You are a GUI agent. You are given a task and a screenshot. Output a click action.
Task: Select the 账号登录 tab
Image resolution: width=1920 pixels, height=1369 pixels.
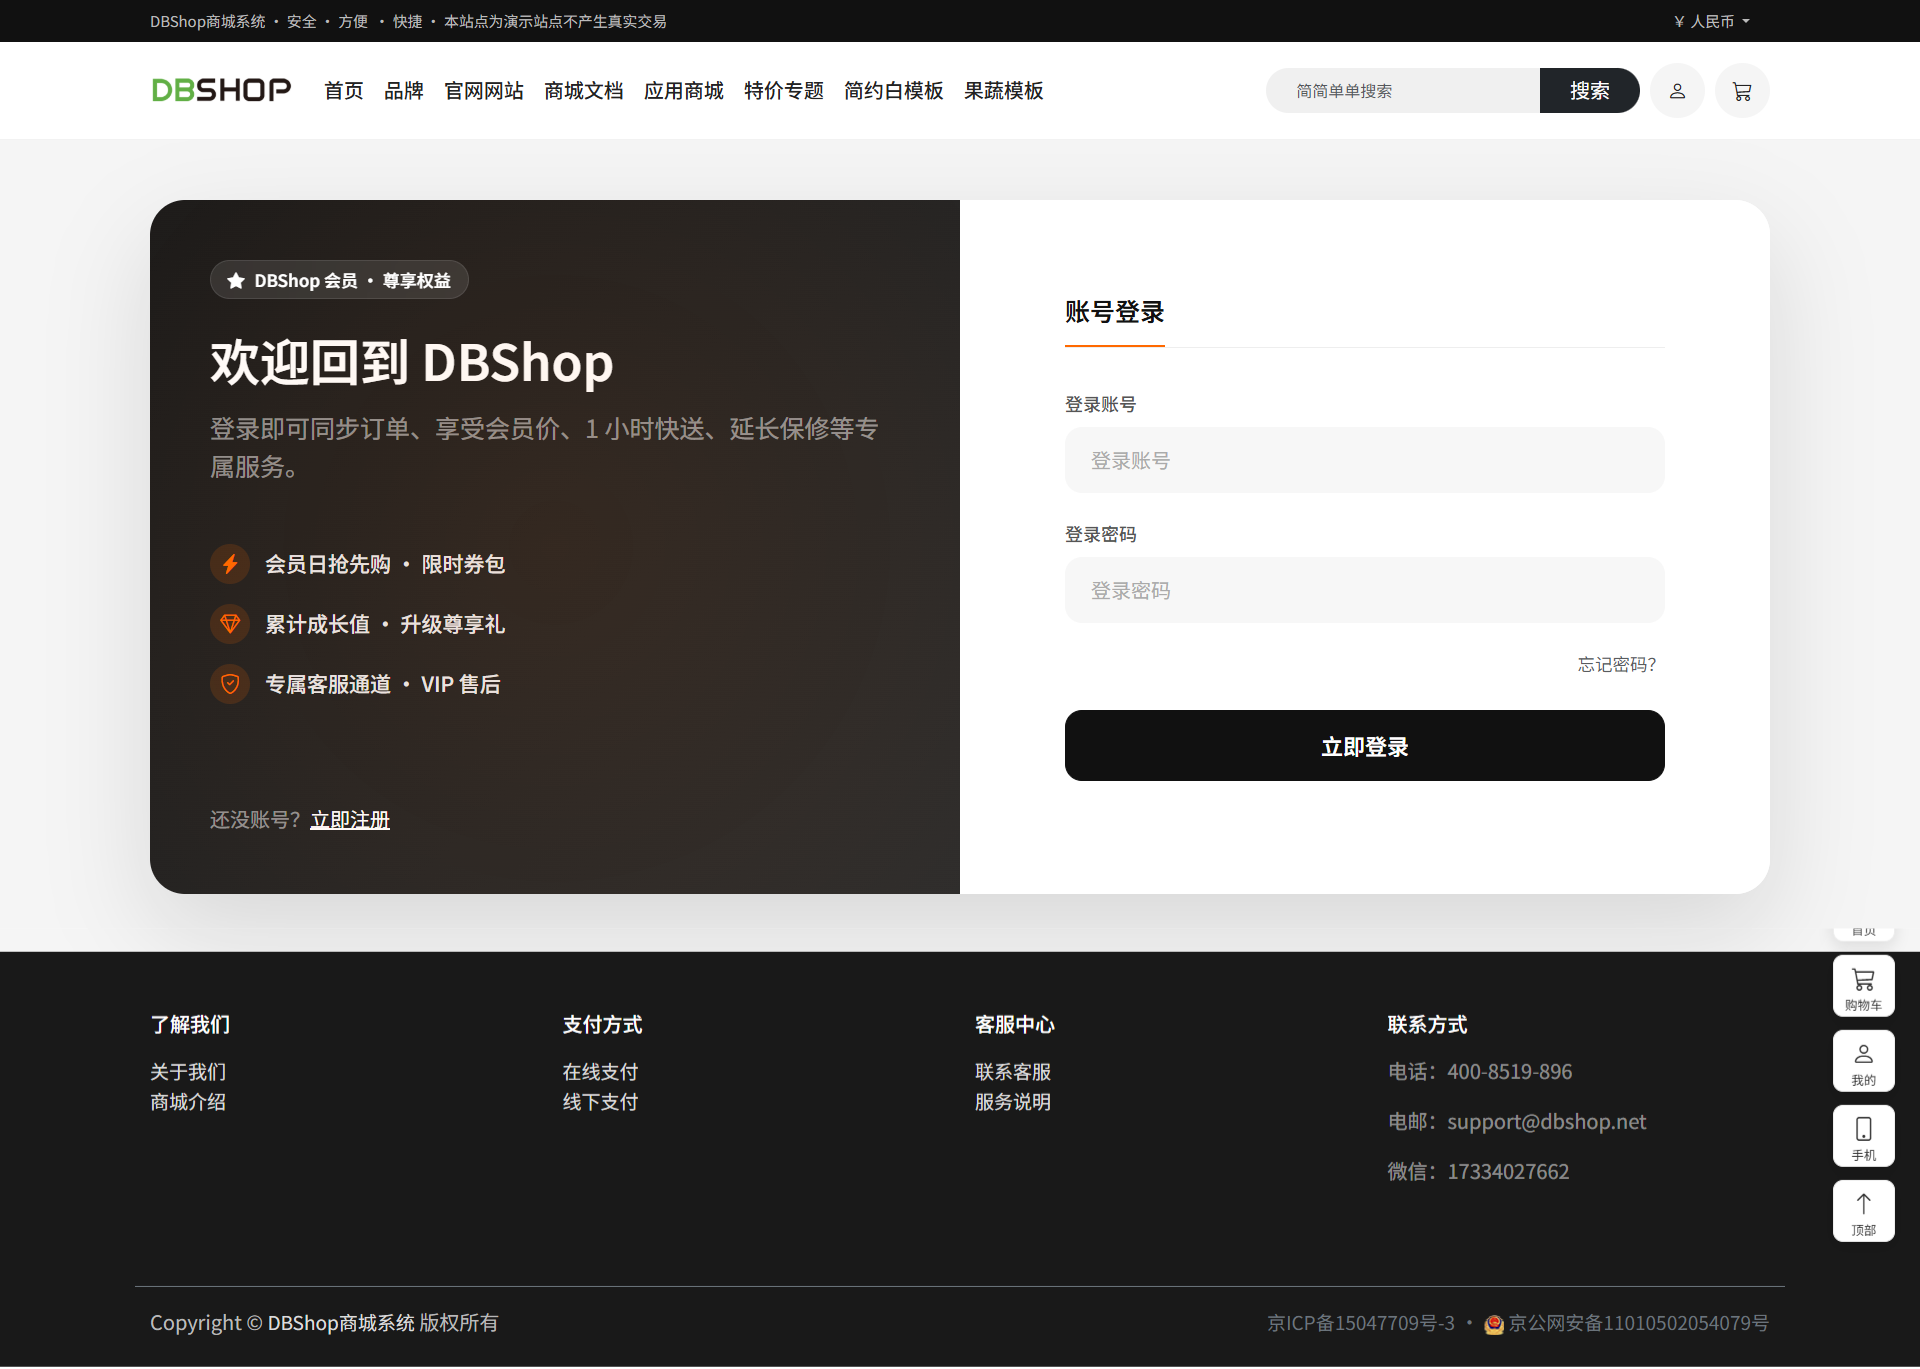1114,313
